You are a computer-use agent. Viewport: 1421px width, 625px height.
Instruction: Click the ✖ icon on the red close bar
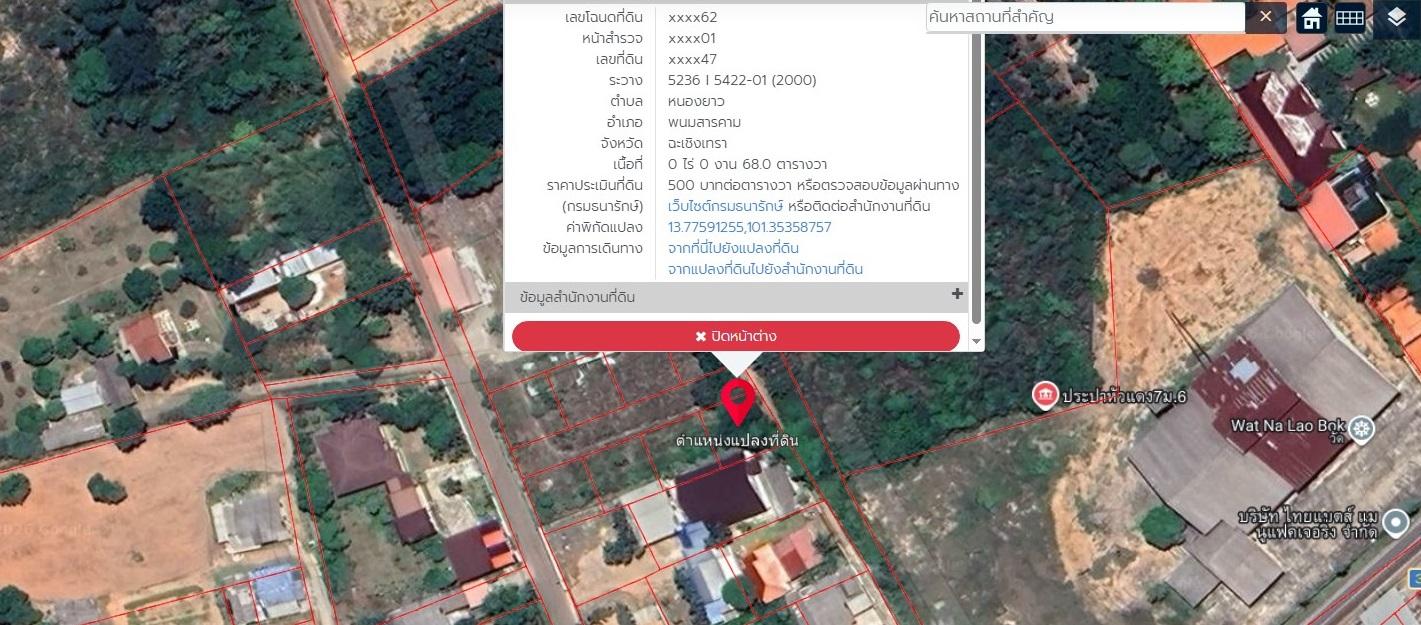point(700,335)
